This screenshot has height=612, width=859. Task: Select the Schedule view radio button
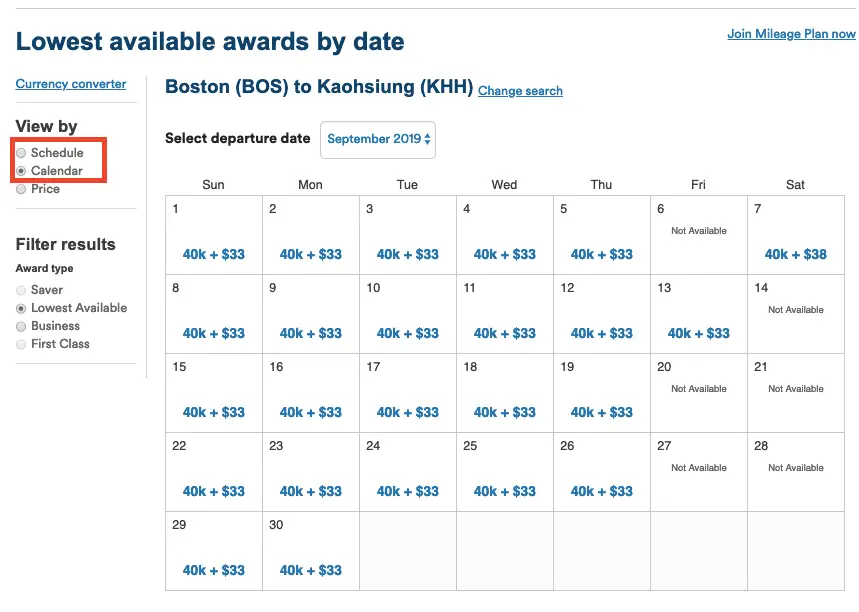21,153
